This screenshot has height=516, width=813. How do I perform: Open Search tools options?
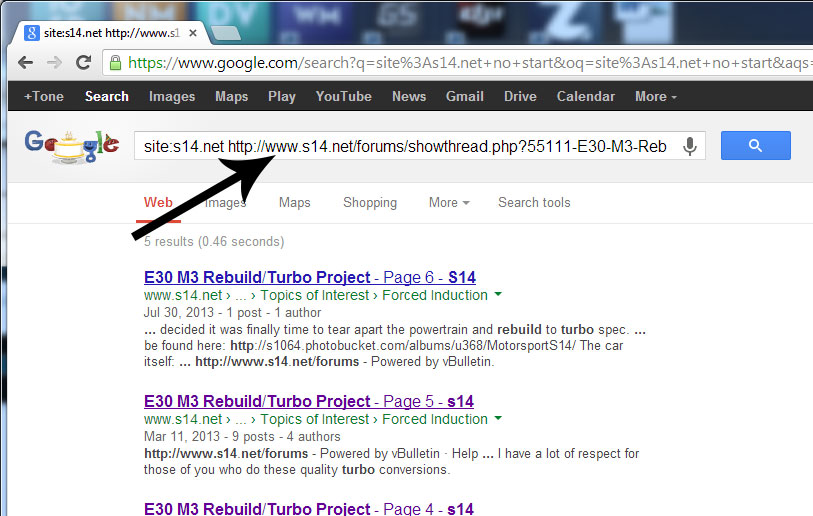(x=534, y=202)
